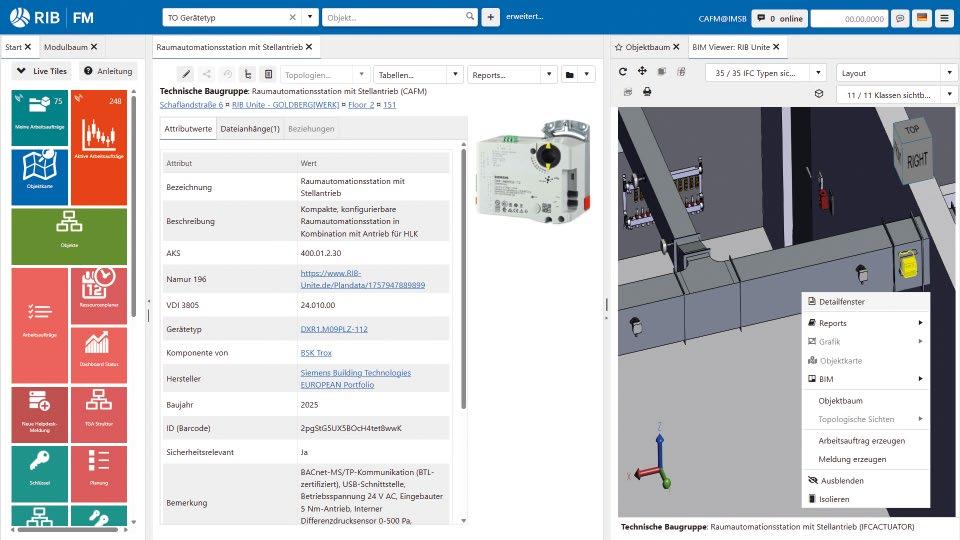Open the Planung list tile
960x540 pixels.
tap(99, 474)
